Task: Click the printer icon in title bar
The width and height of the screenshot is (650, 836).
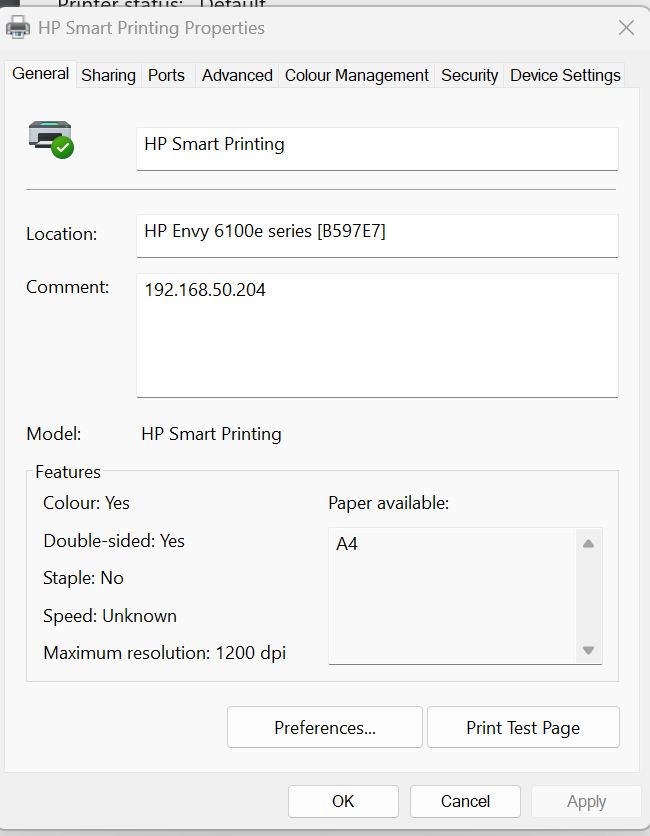Action: pos(18,27)
